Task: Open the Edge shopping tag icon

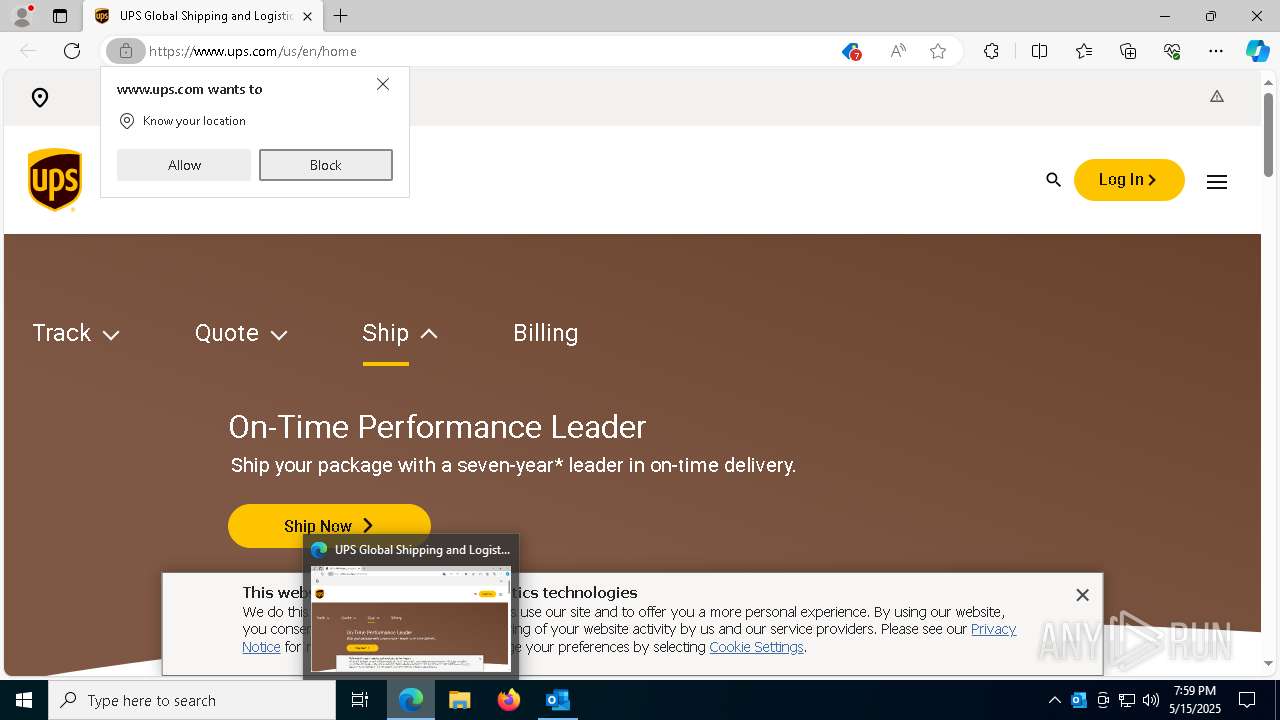Action: click(x=851, y=51)
